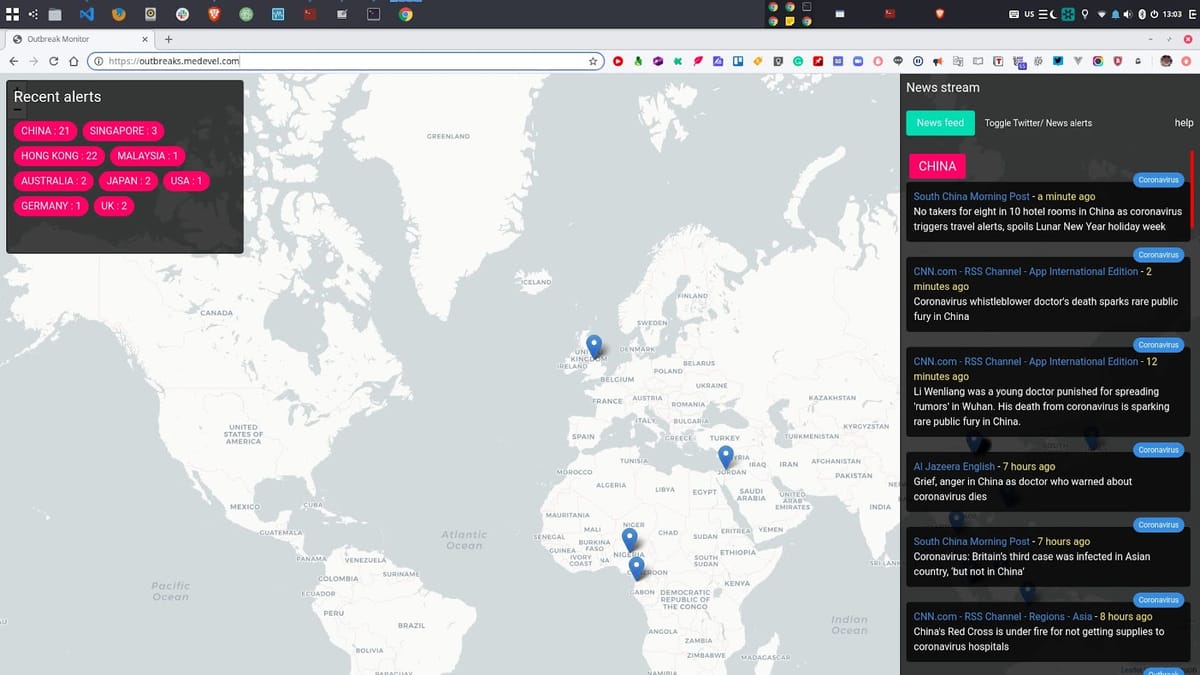Go back in browser history
The image size is (1200, 675).
(14, 61)
